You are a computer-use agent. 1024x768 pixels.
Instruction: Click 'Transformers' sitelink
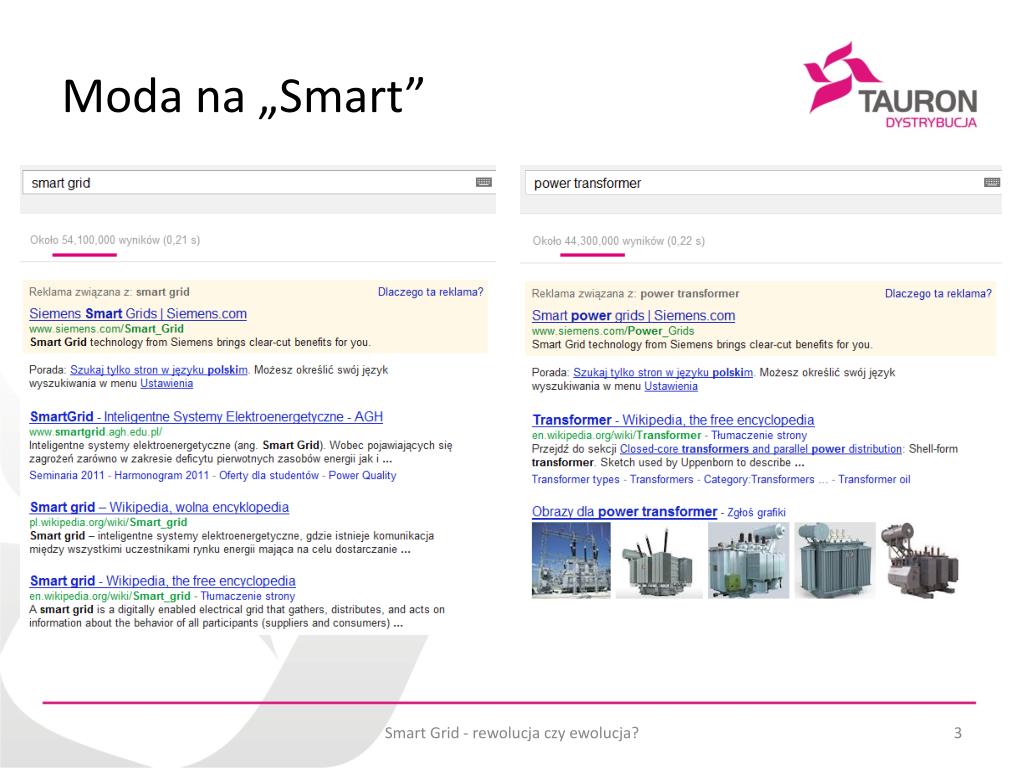coord(662,479)
